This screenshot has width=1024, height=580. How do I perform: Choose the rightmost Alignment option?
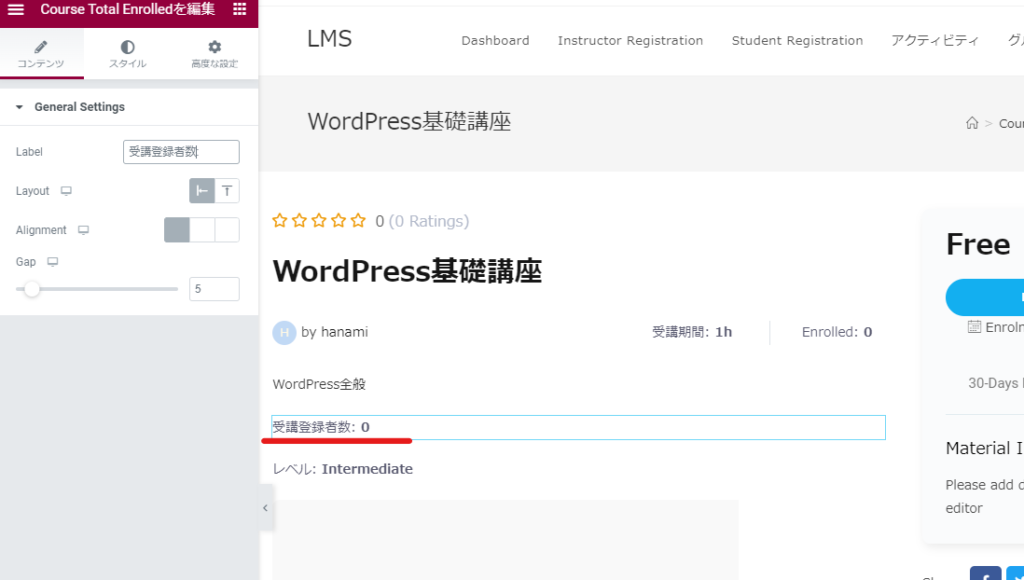[x=227, y=230]
